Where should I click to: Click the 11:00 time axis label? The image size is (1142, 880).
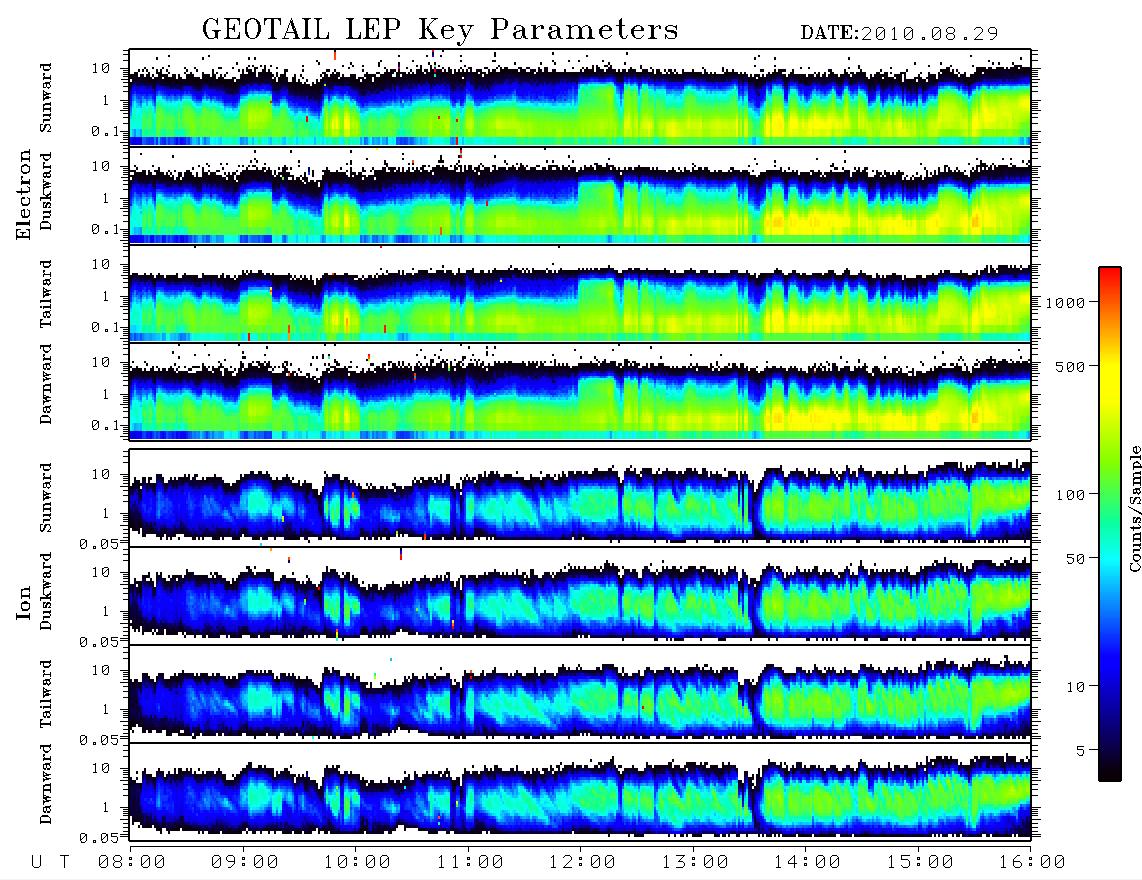(x=470, y=862)
